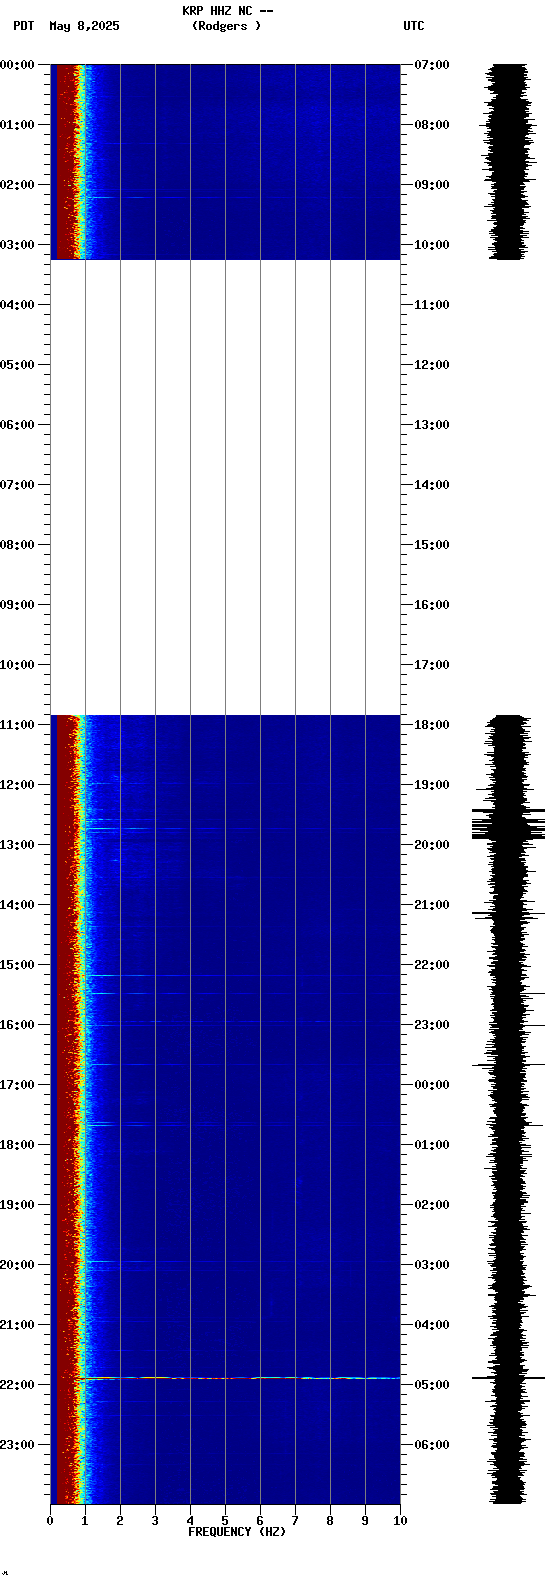Image resolution: width=552 pixels, height=1584 pixels.
Task: Click the 4 tick on the frequency axis
Action: coord(190,1521)
